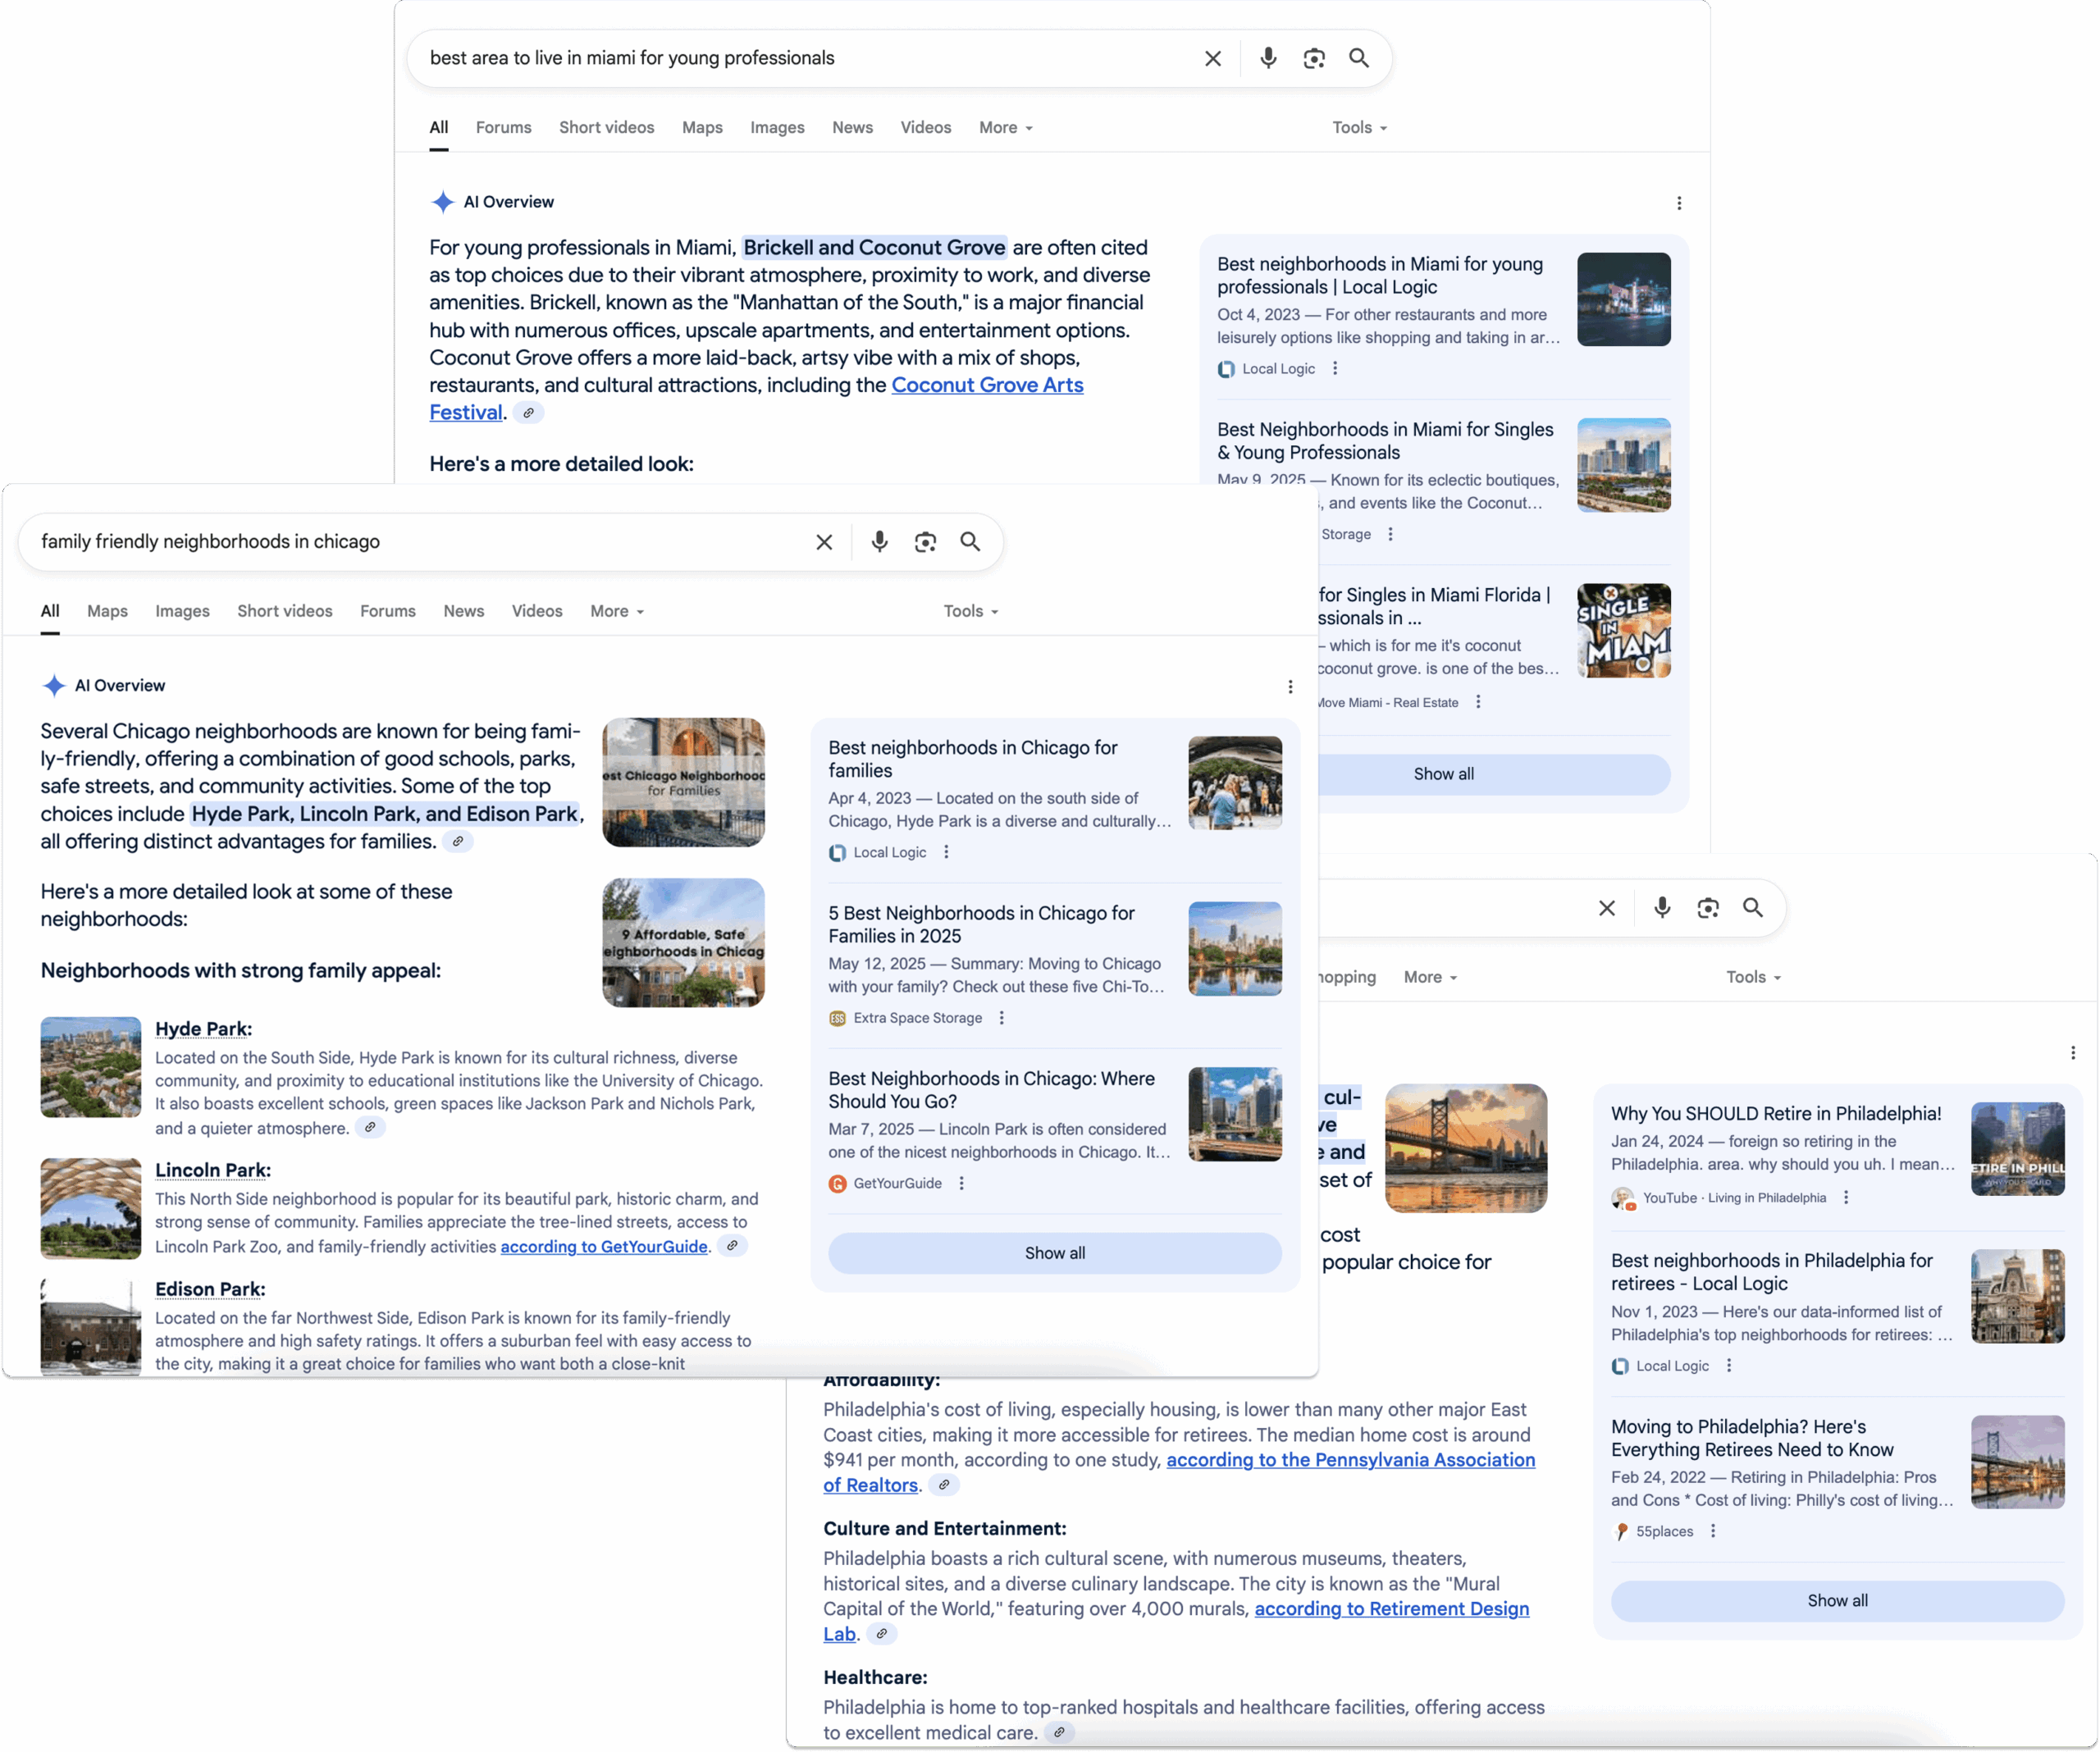
Task: Open '5 Best Neighborhoods in Chicago for Families in 2025'
Action: [x=981, y=925]
